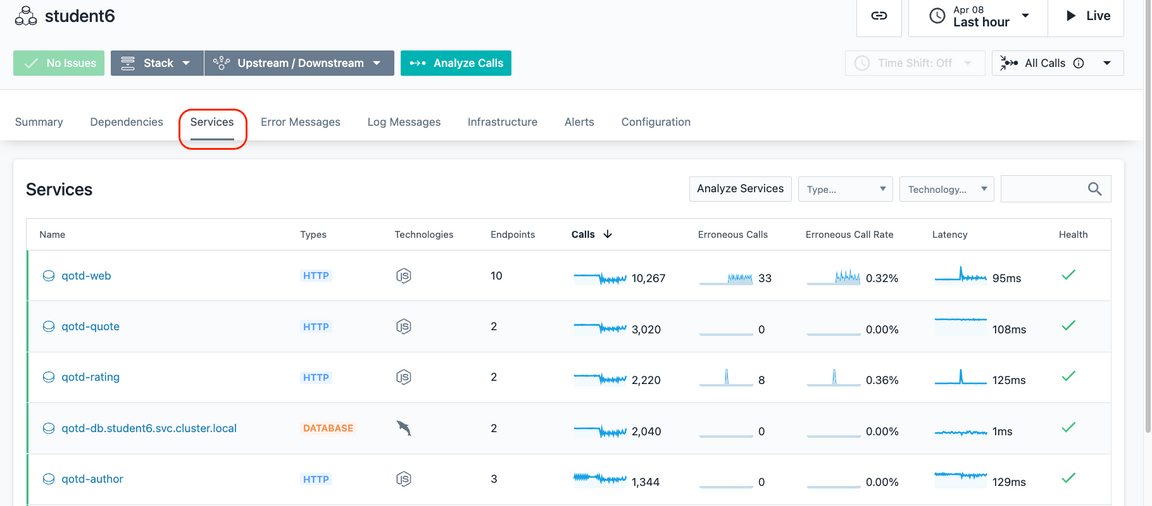This screenshot has width=1152, height=506.
Task: Click the service icon beside qotd-quote
Action: click(x=49, y=327)
